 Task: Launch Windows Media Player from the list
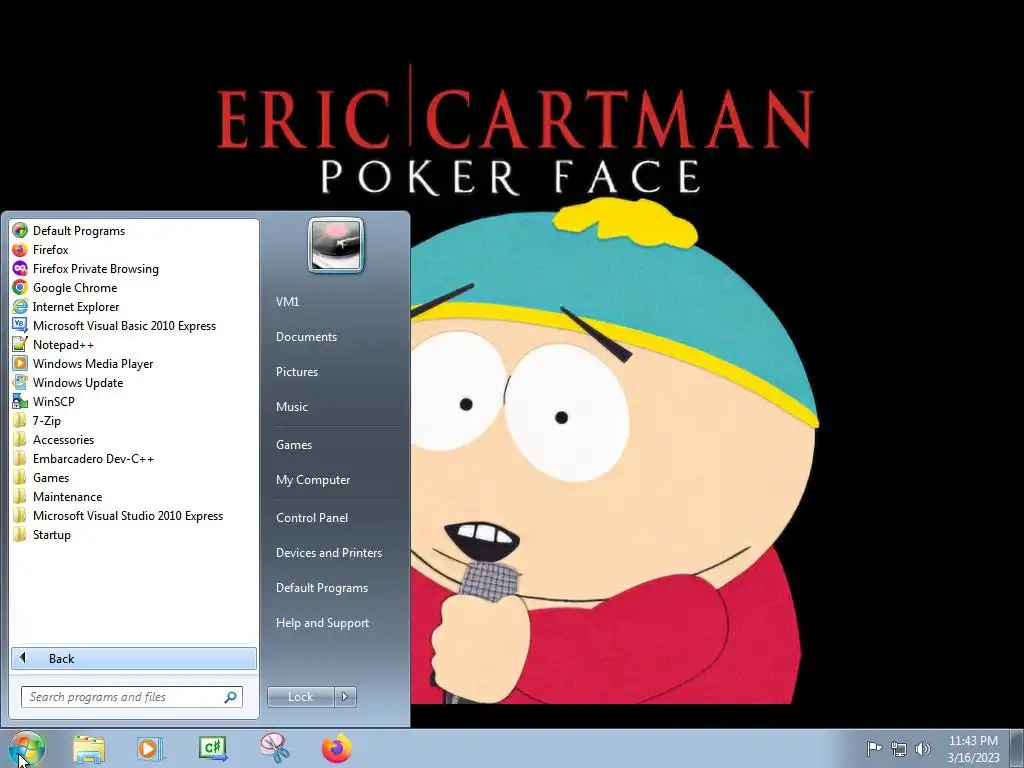tap(134, 363)
